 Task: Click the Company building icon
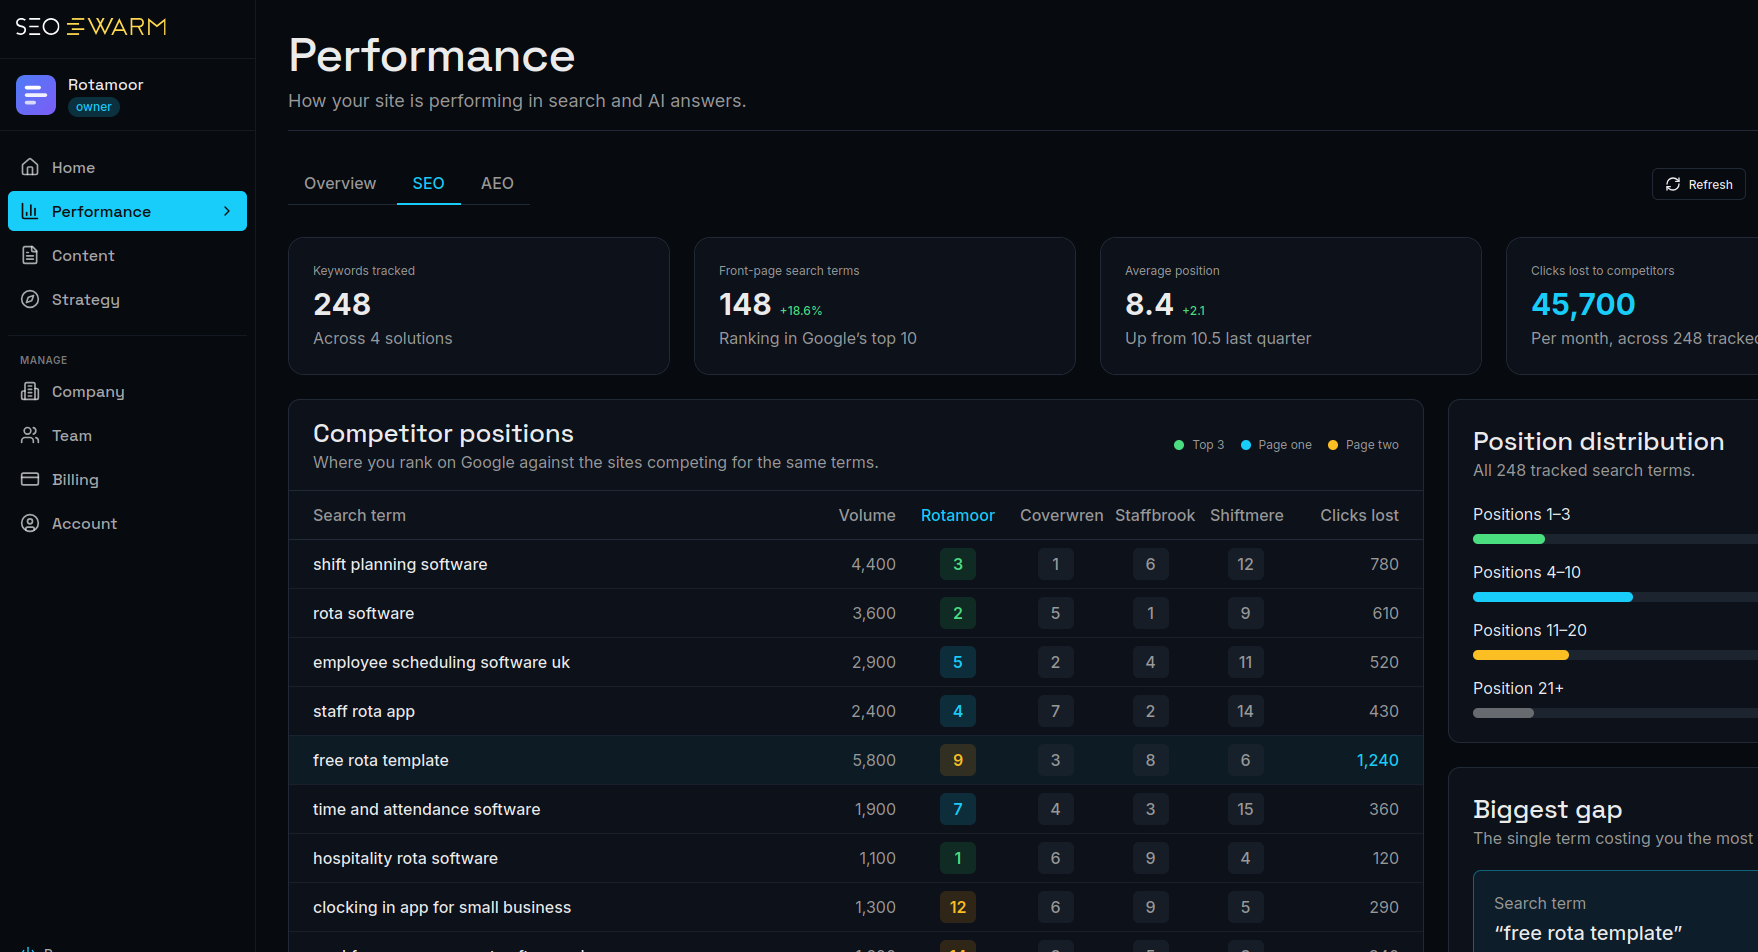click(31, 391)
